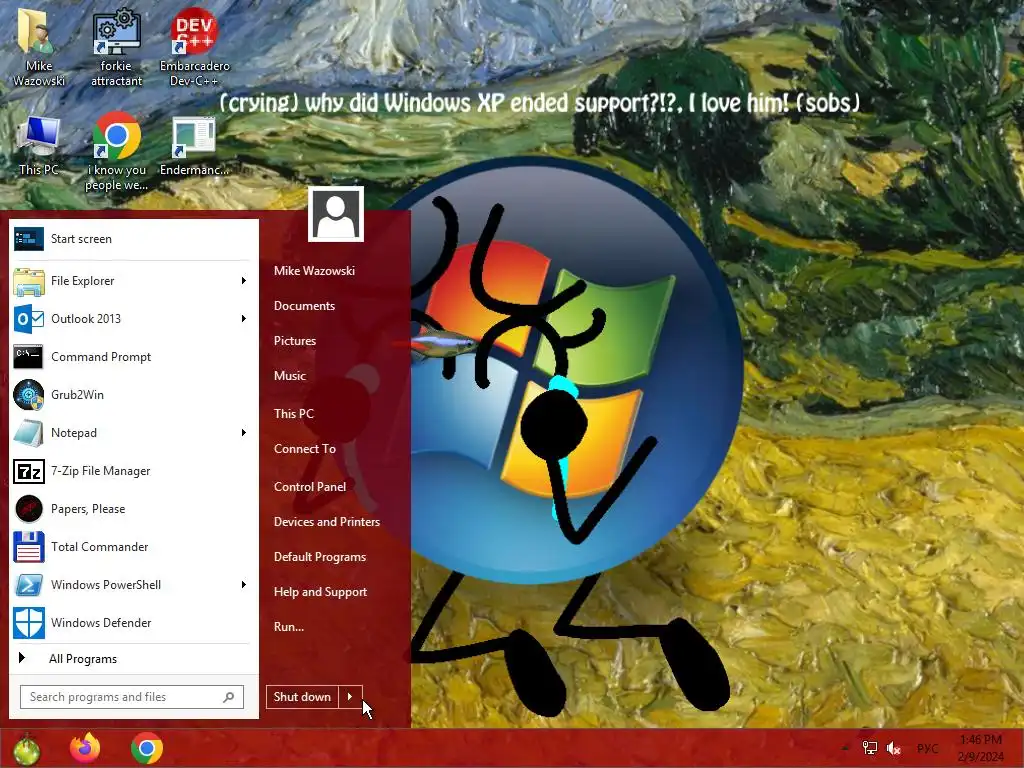The height and width of the screenshot is (768, 1024).
Task: Click the Outlook 2013 icon
Action: pyautogui.click(x=29, y=319)
